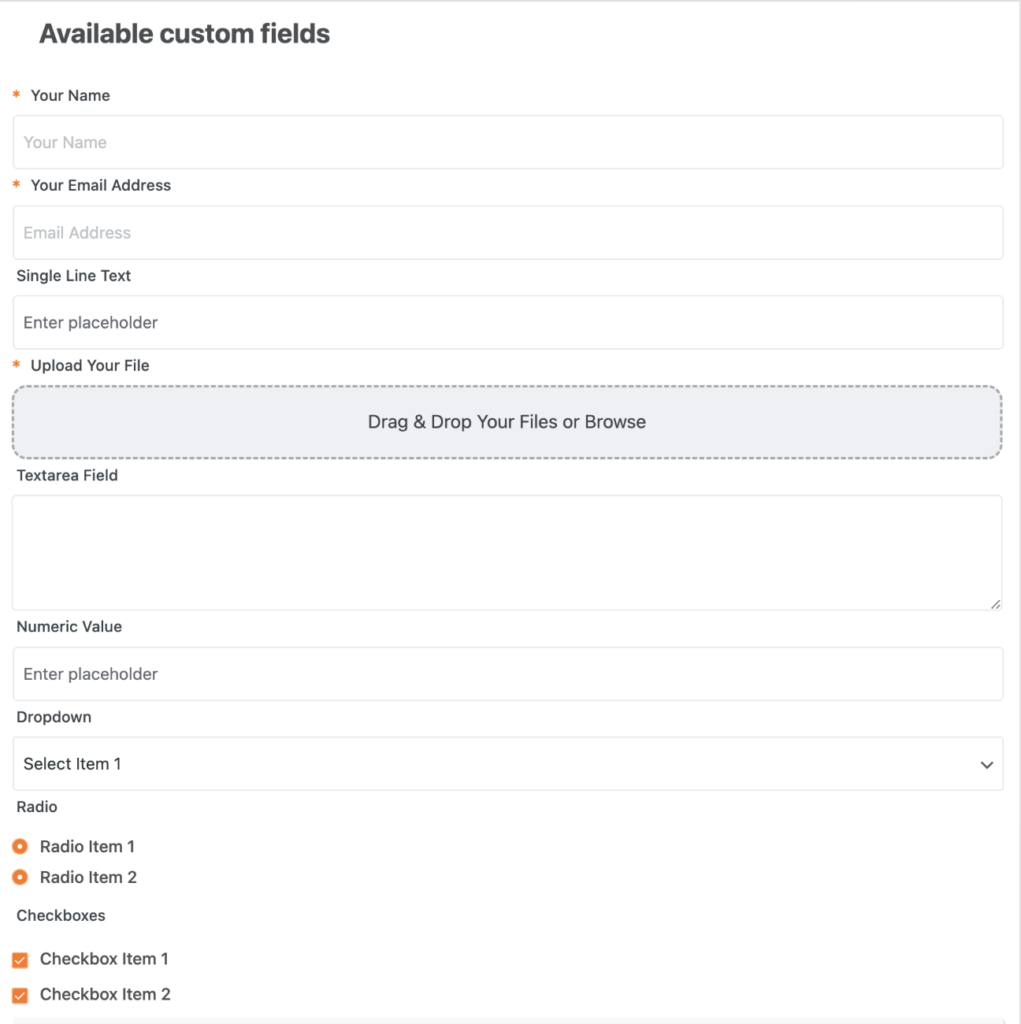
Task: Click the Dropdown field label
Action: (x=54, y=718)
